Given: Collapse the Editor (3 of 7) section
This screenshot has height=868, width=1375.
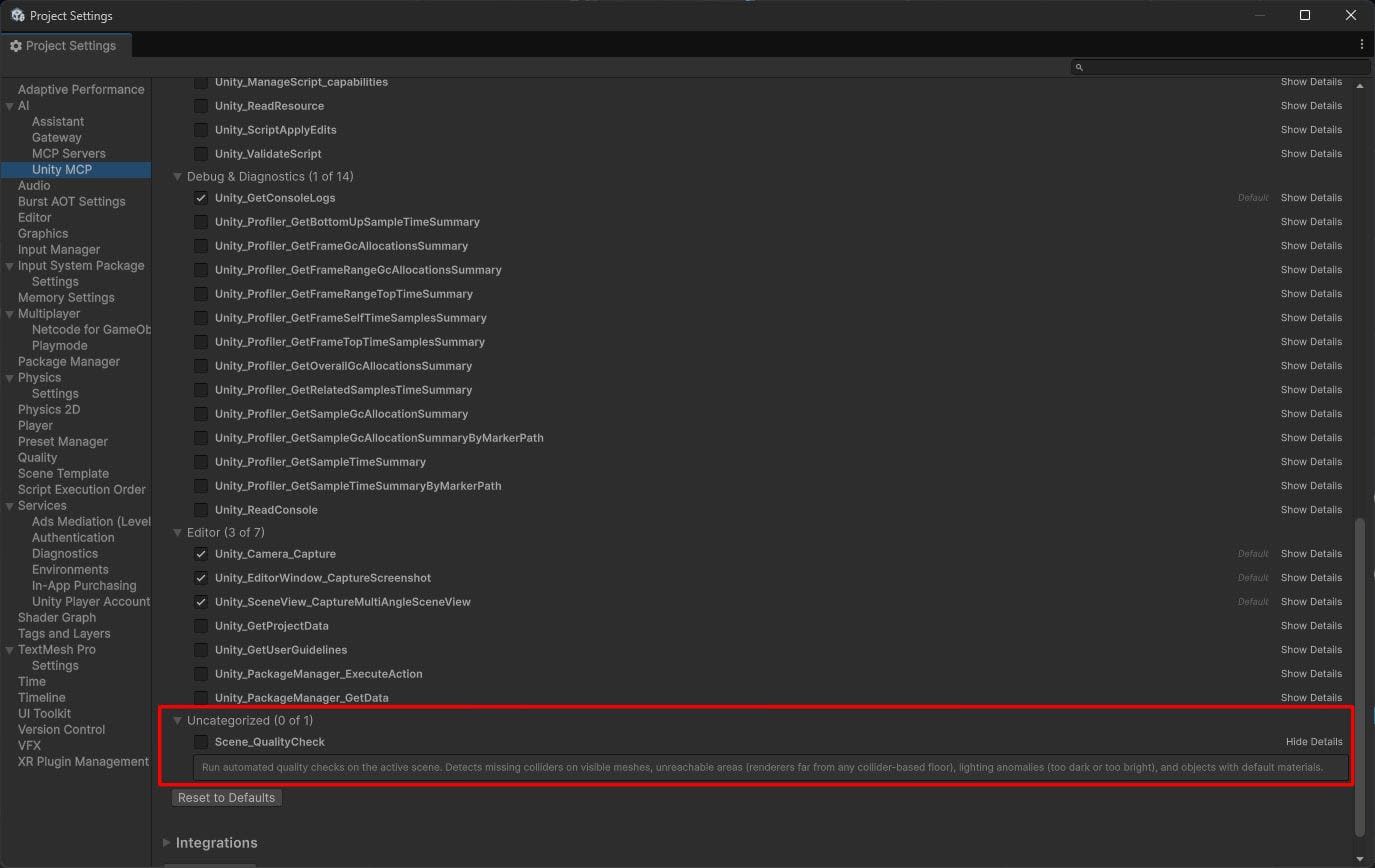Looking at the screenshot, I should click(178, 533).
